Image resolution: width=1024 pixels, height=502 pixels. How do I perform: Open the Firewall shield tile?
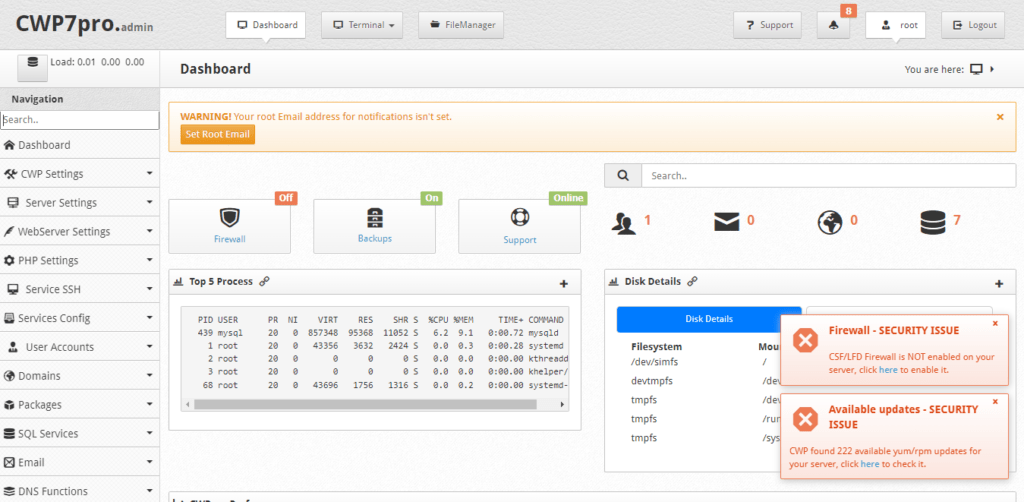coord(230,227)
